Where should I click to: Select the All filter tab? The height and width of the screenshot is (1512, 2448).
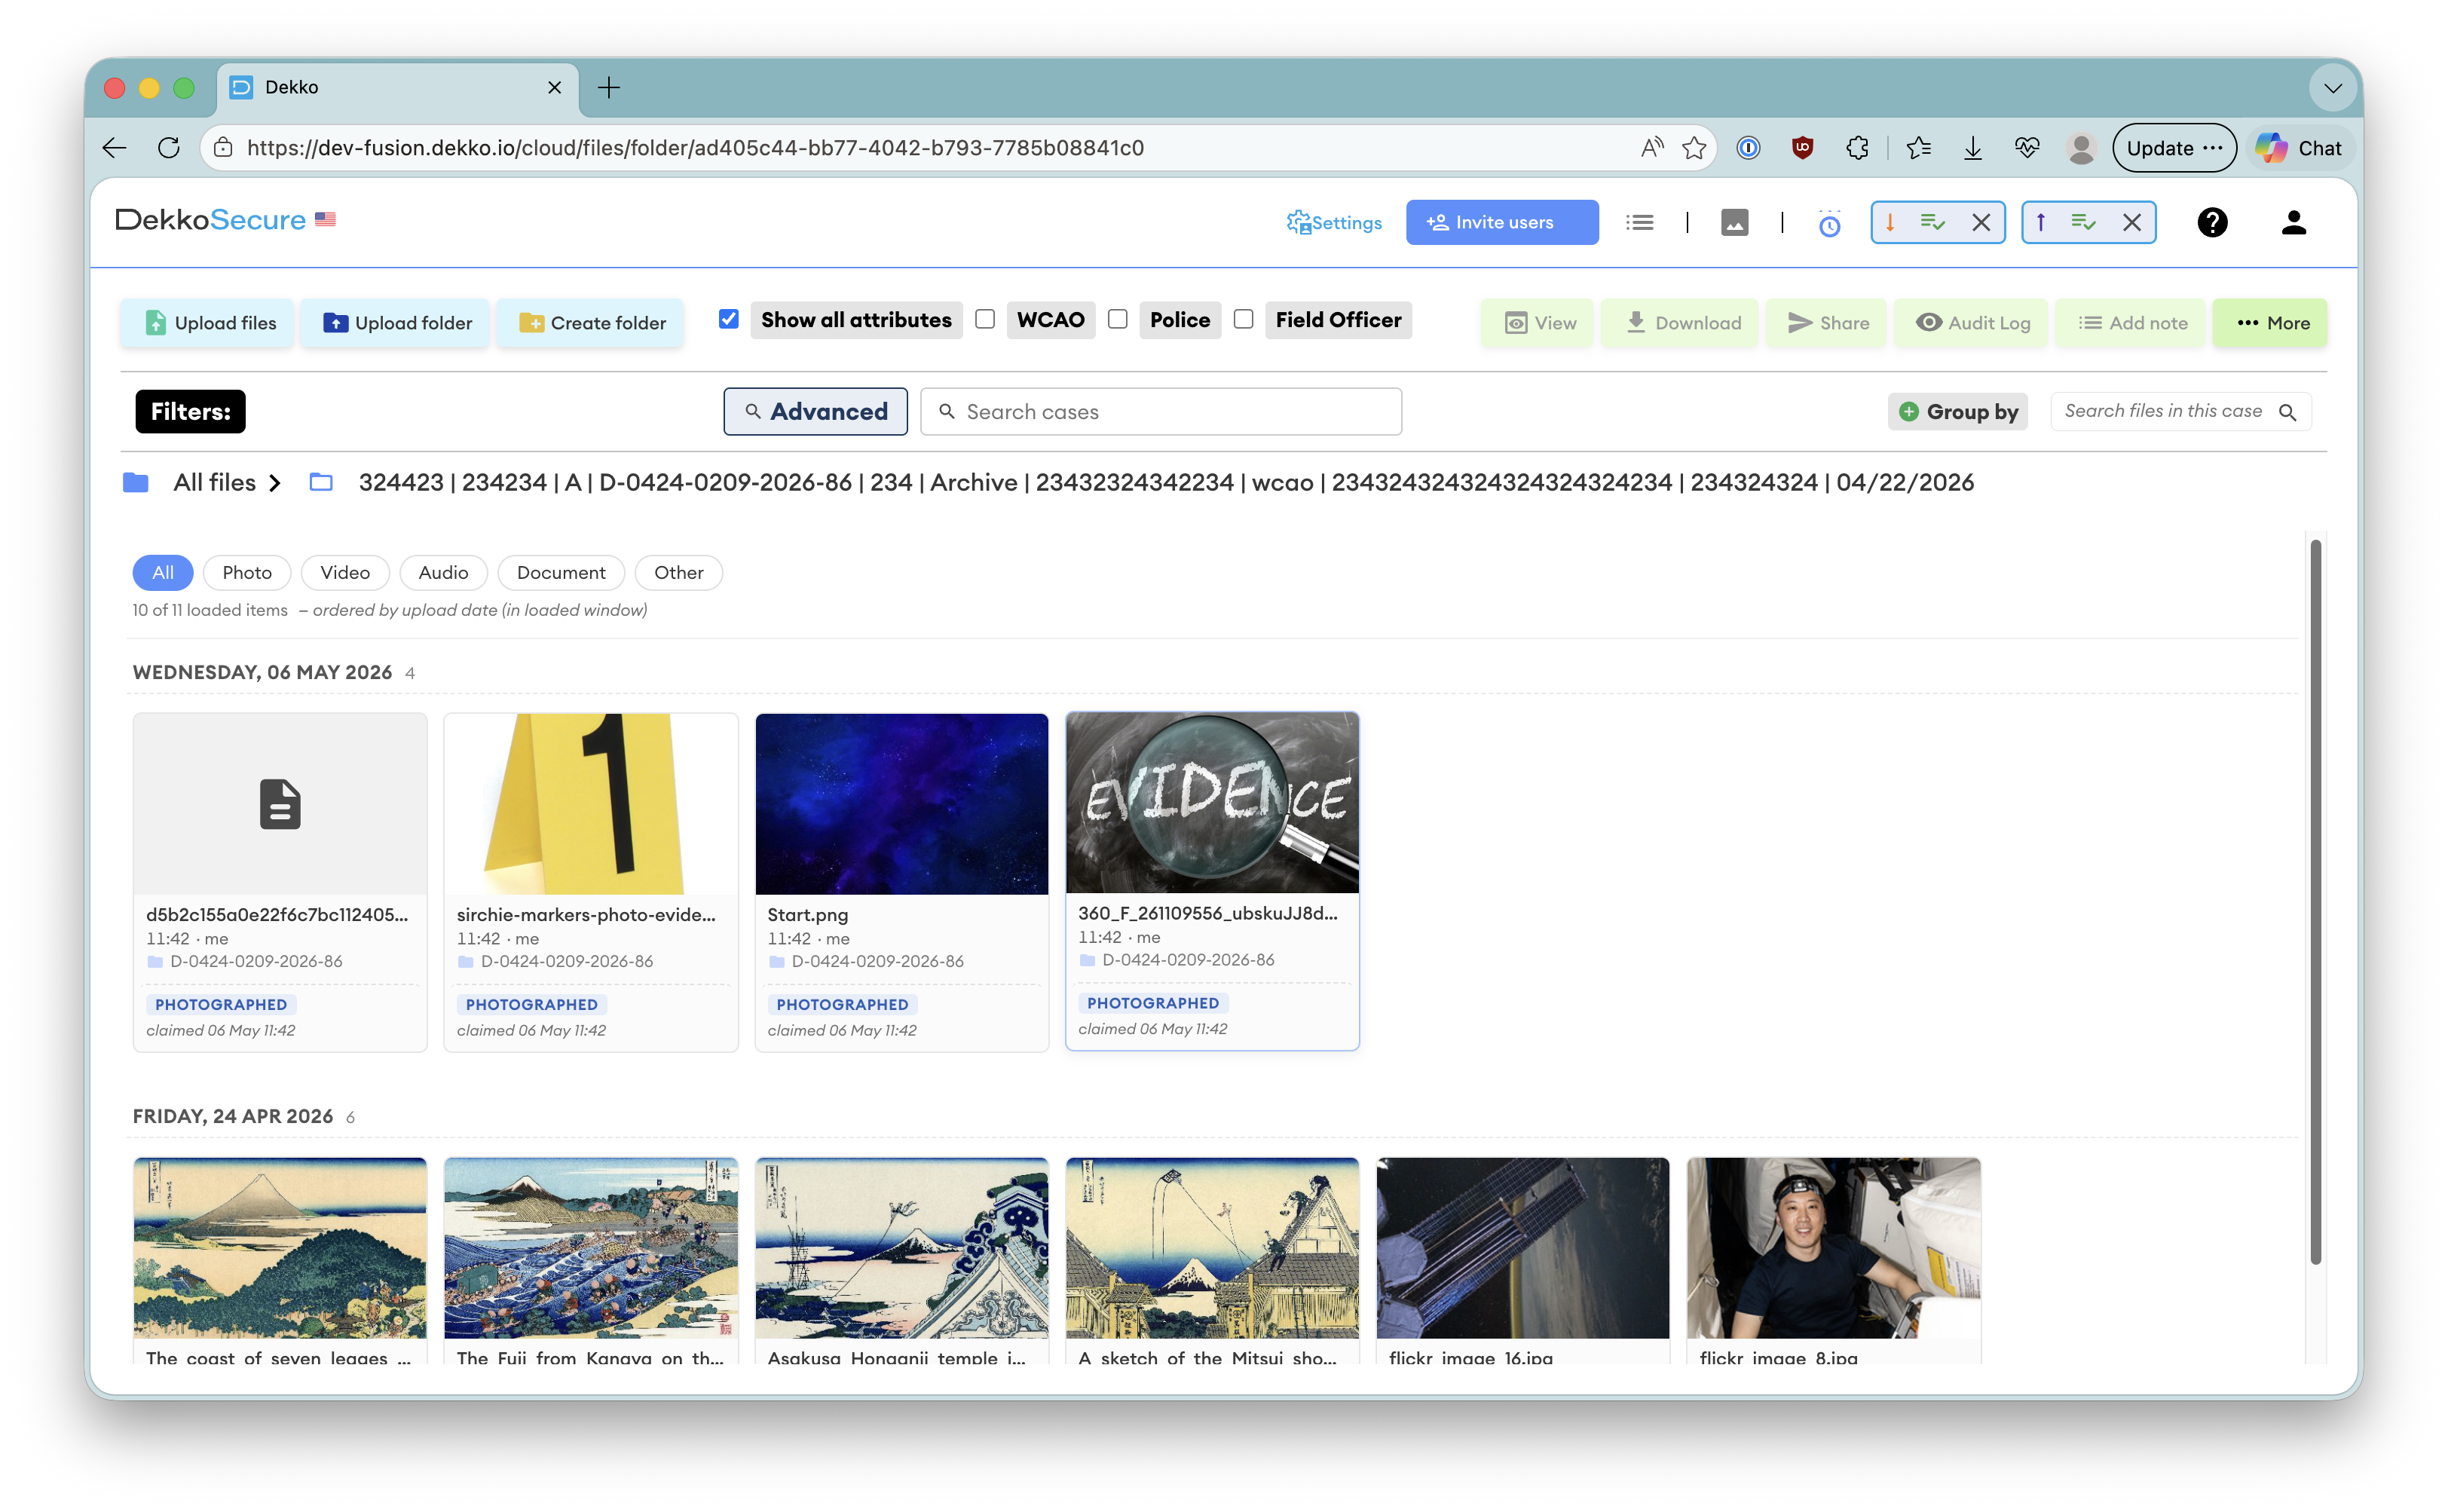pyautogui.click(x=163, y=573)
